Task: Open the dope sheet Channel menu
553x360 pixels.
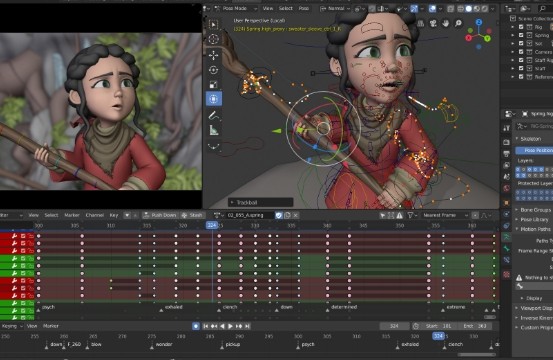Action: pyautogui.click(x=95, y=215)
